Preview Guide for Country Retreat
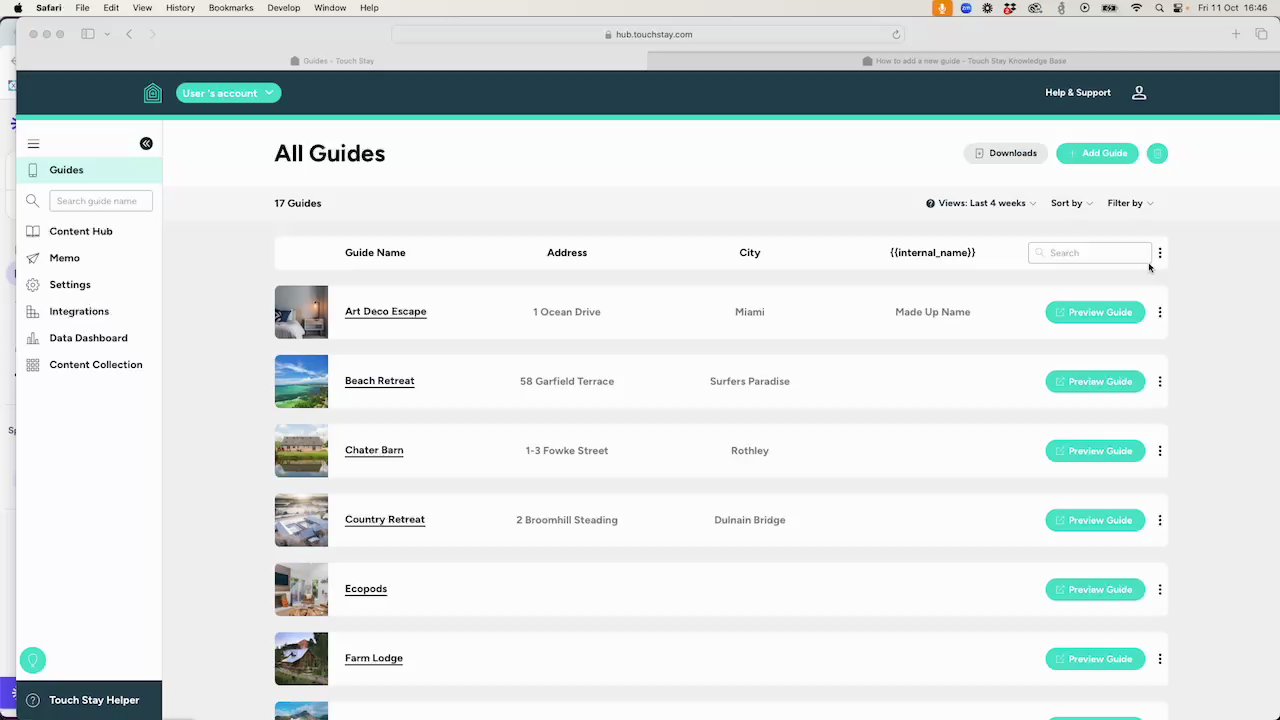Screen dimensions: 1280x720 pyautogui.click(x=1095, y=520)
